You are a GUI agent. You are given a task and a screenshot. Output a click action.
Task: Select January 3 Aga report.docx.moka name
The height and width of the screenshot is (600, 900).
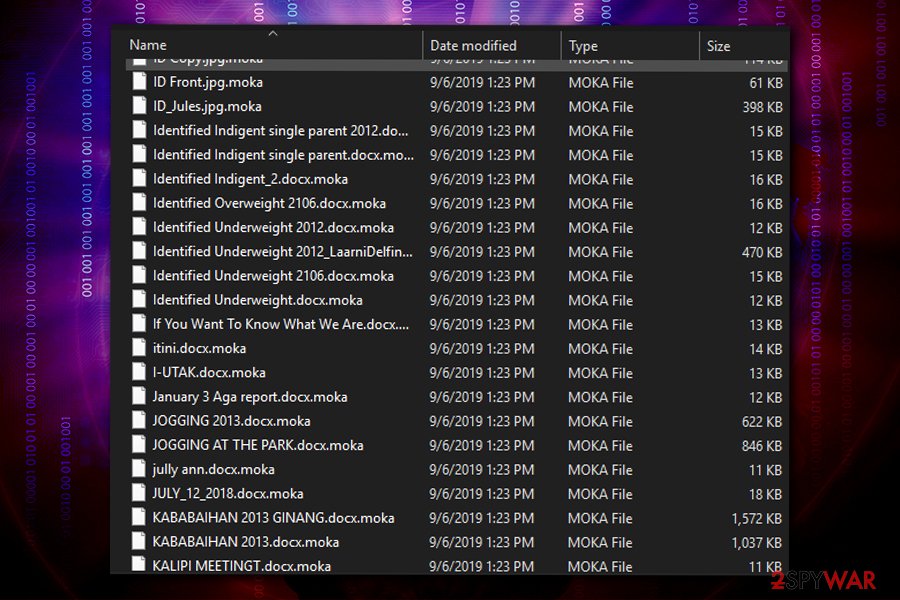click(250, 397)
